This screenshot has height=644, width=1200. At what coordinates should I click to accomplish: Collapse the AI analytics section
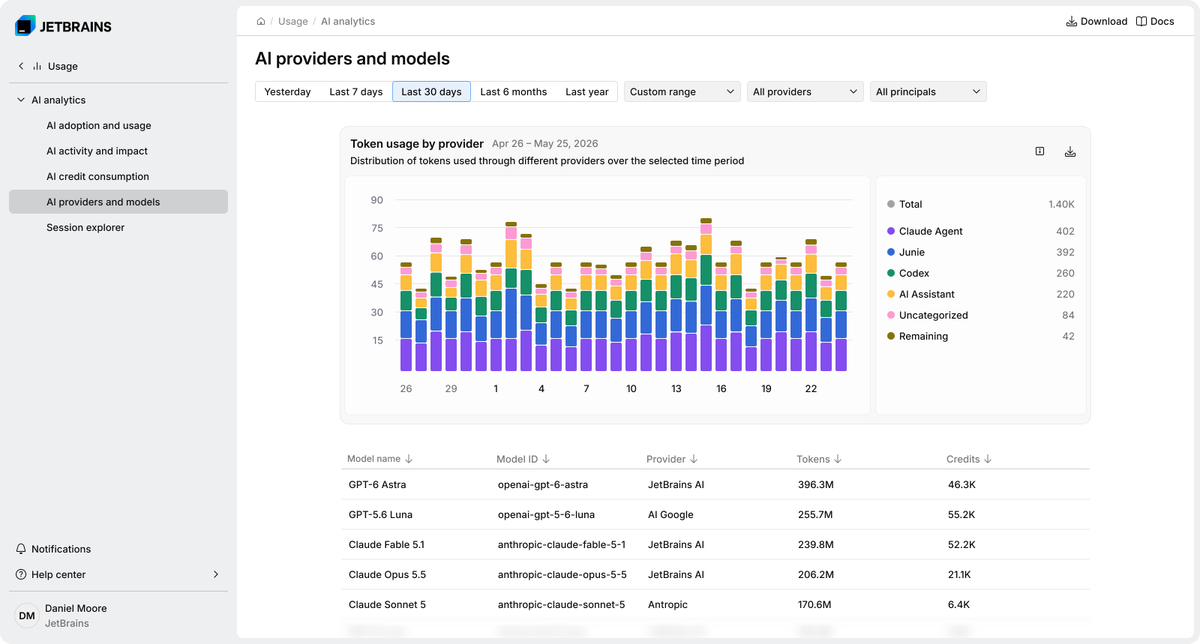21,100
